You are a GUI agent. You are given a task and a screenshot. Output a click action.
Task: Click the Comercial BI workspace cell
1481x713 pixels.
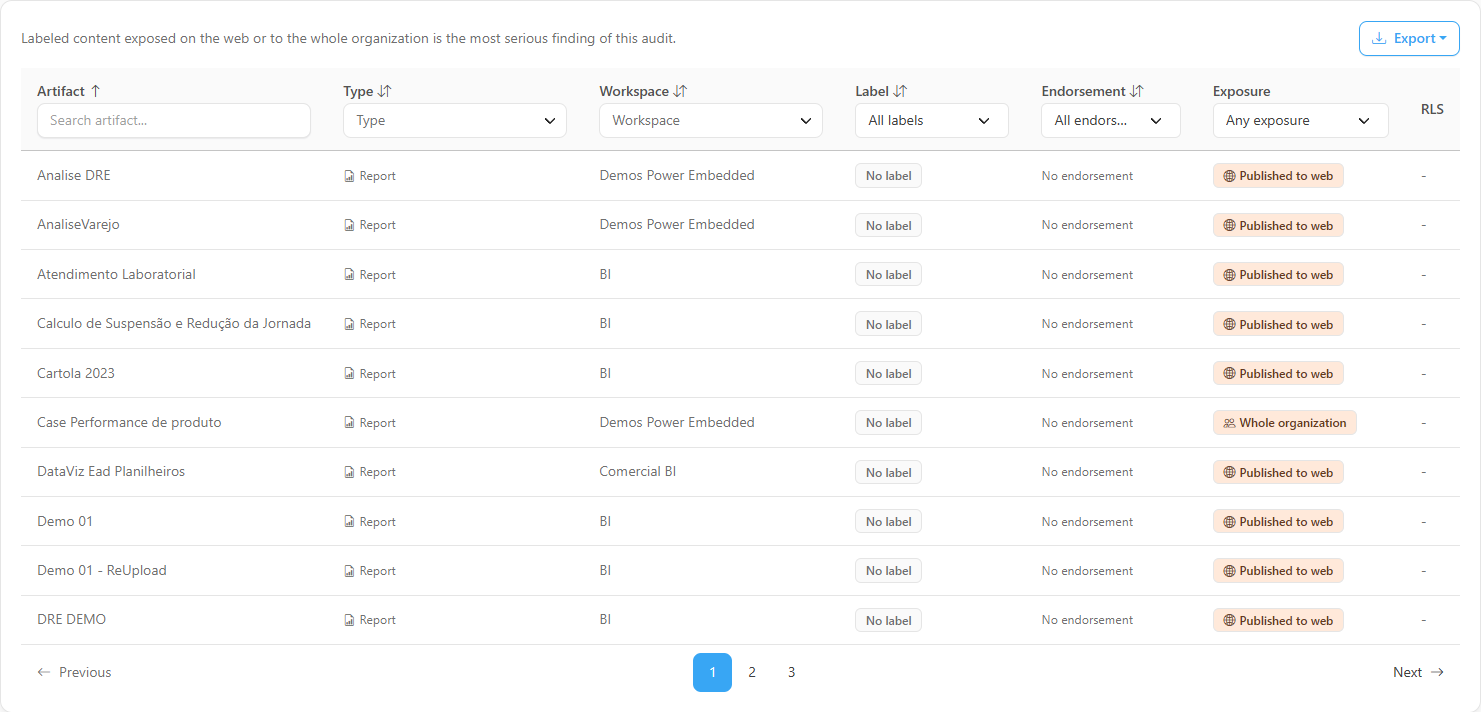click(x=638, y=472)
